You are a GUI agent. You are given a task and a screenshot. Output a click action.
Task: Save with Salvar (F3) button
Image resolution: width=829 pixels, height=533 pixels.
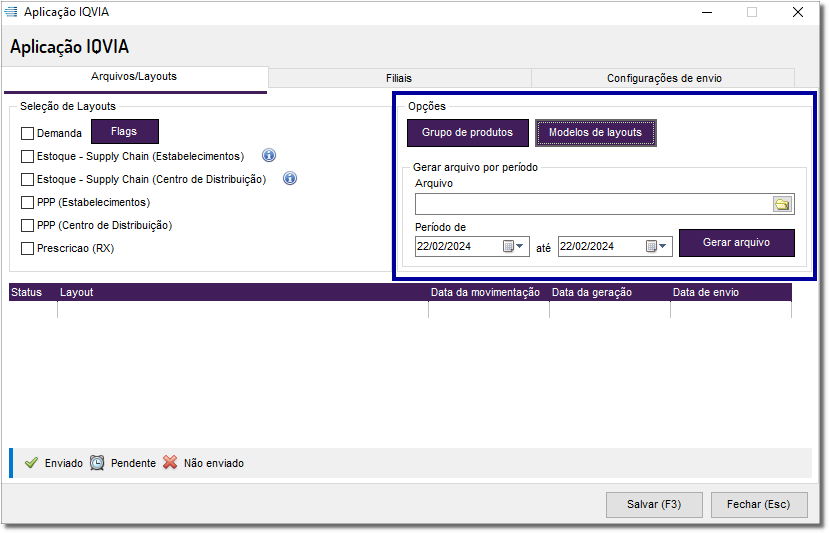point(654,504)
